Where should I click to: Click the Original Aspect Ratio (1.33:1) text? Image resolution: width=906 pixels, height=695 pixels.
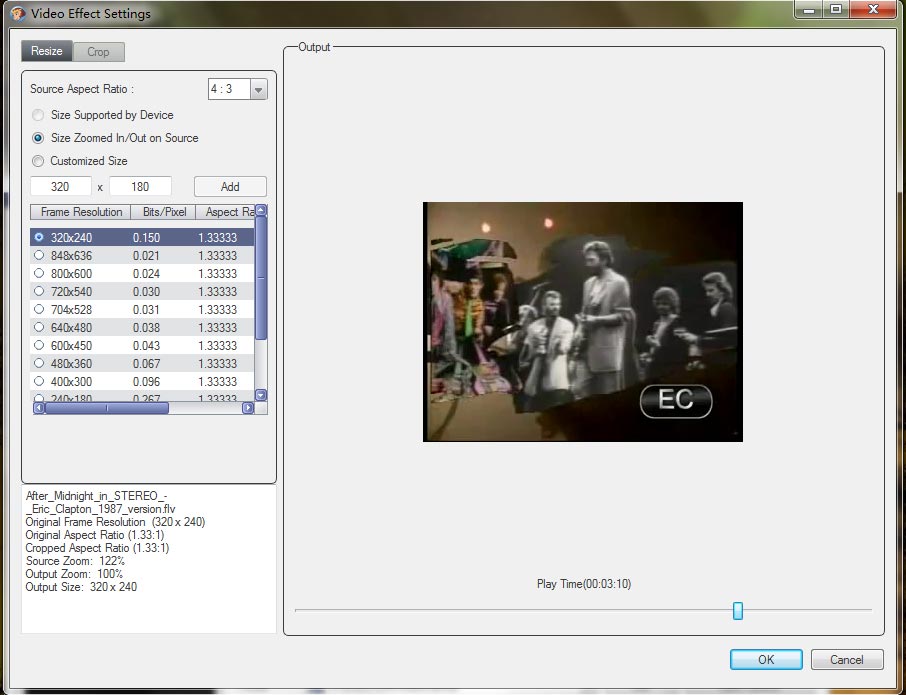click(95, 535)
